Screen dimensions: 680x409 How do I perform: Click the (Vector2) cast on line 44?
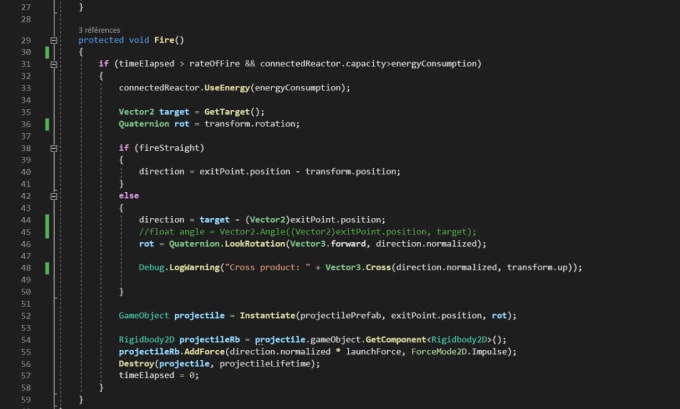tap(267, 219)
